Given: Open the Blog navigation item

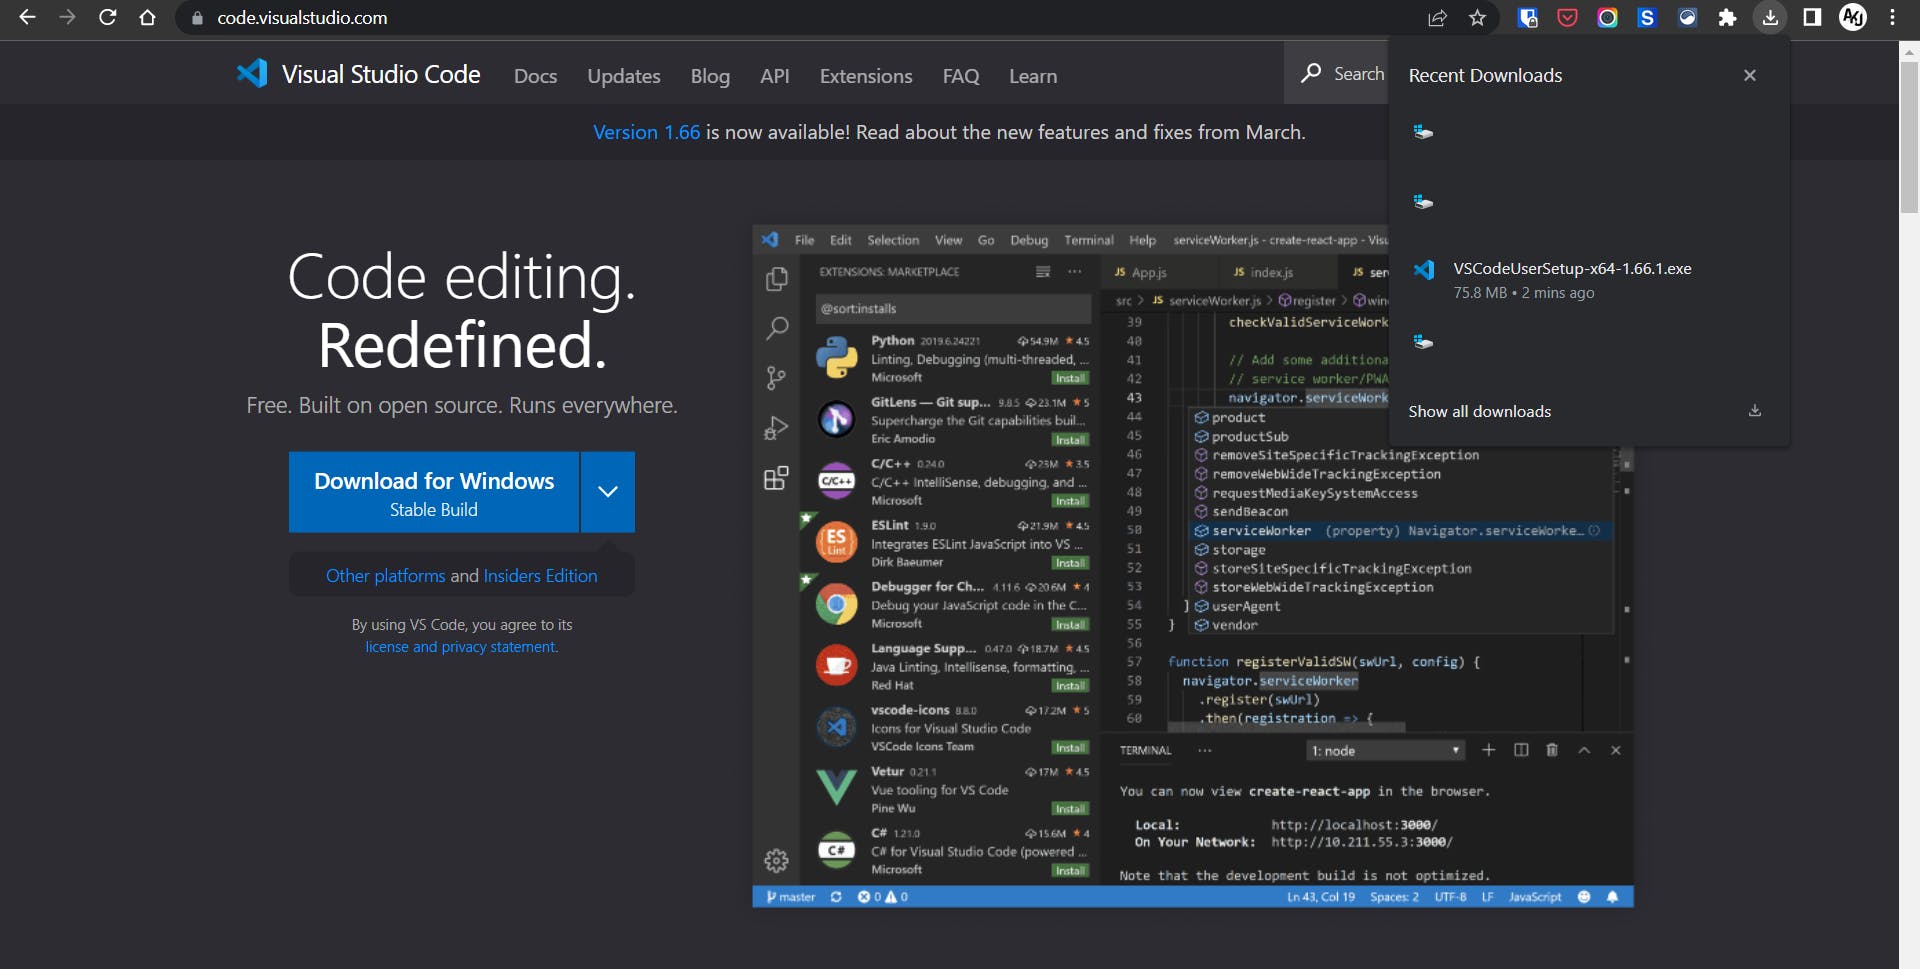Looking at the screenshot, I should 710,76.
